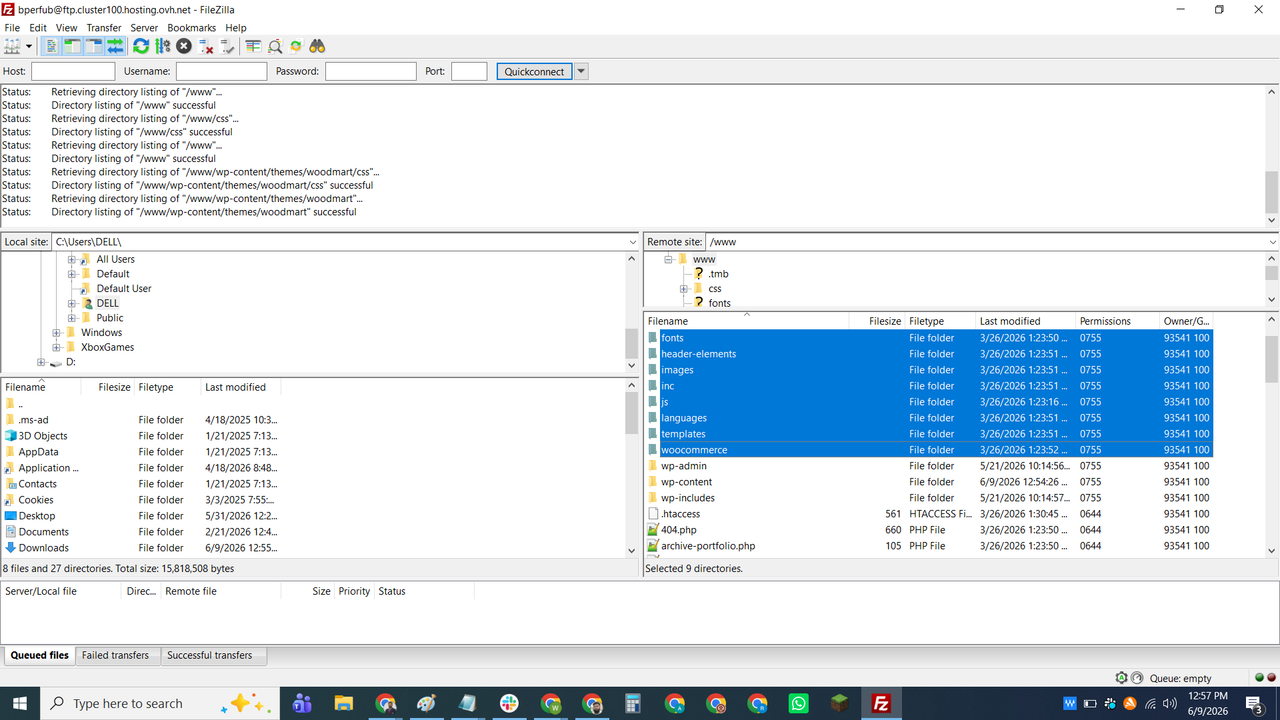Open the Quickconnect history dropdown
The height and width of the screenshot is (720, 1280).
[581, 71]
